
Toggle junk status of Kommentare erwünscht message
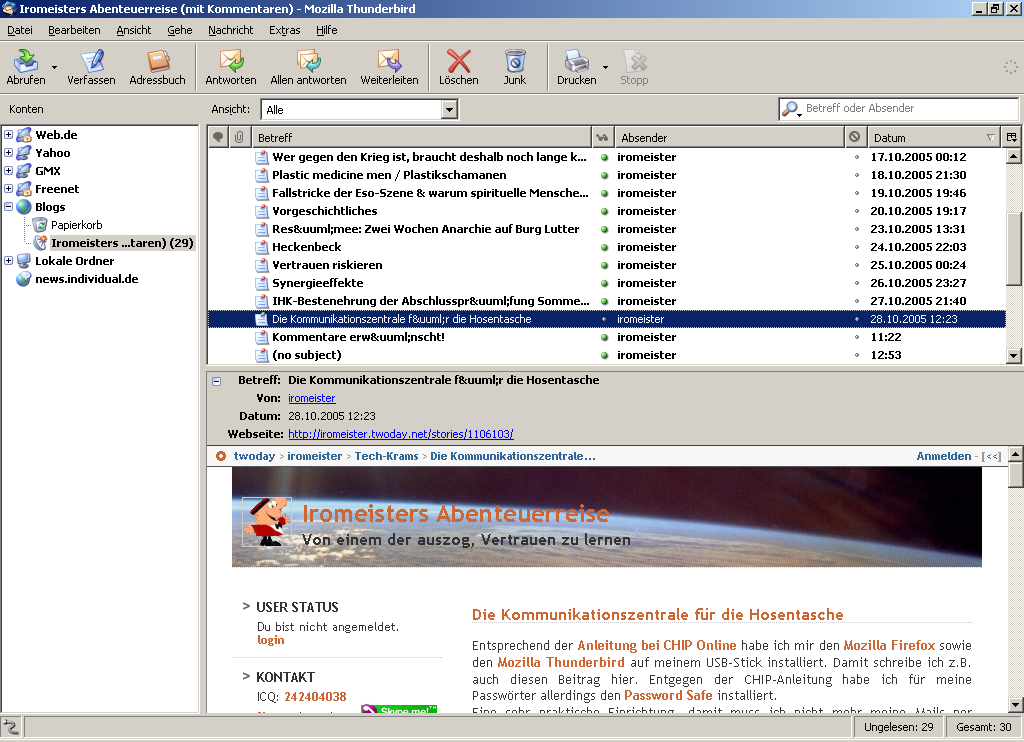(x=857, y=338)
